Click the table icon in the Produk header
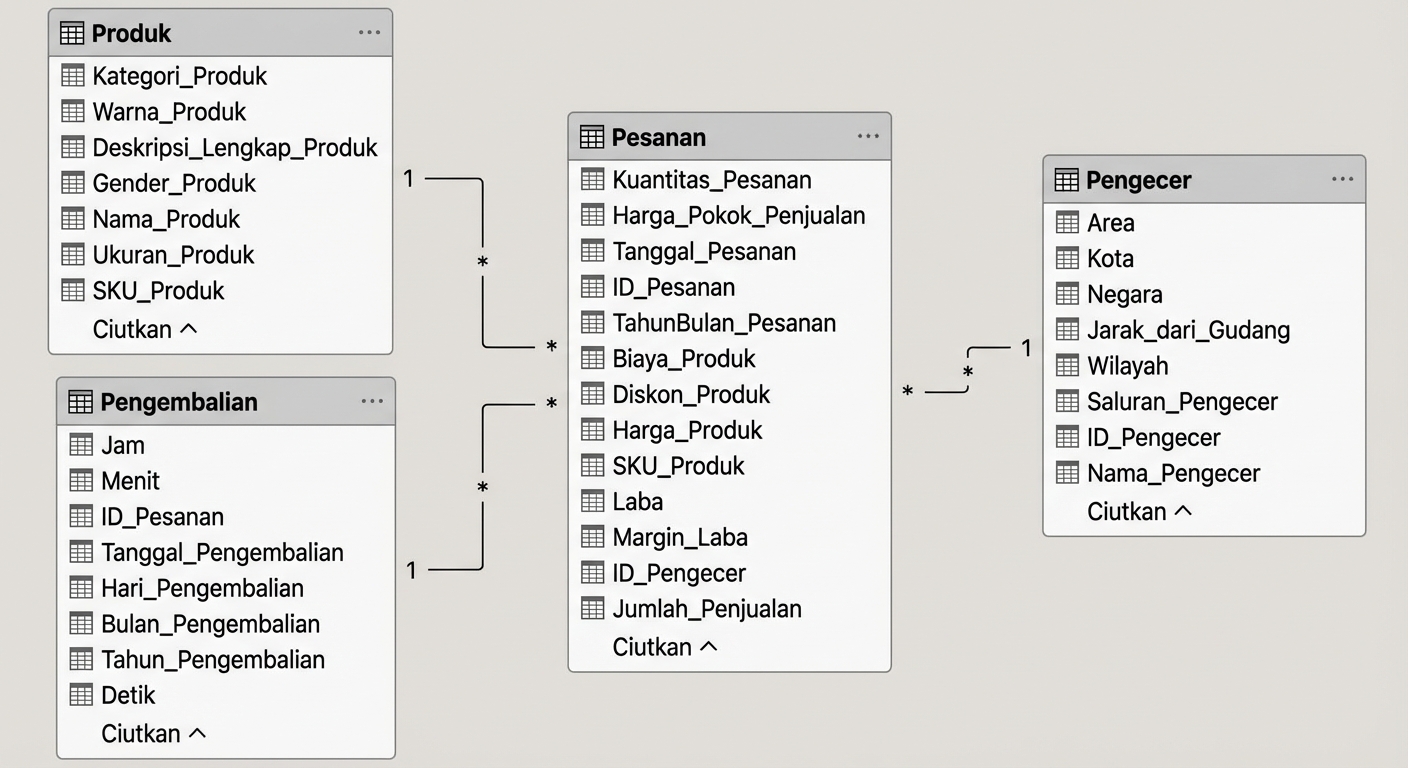The width and height of the screenshot is (1408, 768). (x=71, y=32)
